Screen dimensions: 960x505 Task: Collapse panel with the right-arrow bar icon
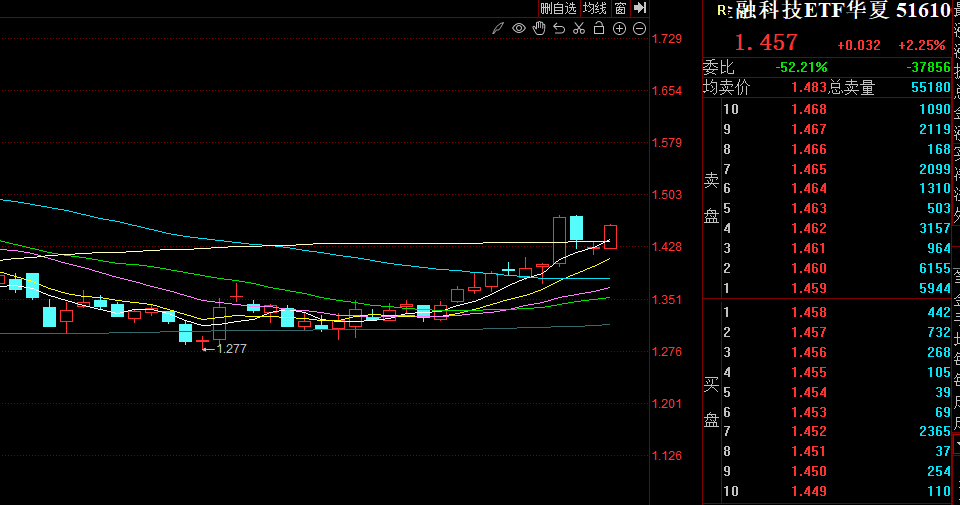(640, 8)
